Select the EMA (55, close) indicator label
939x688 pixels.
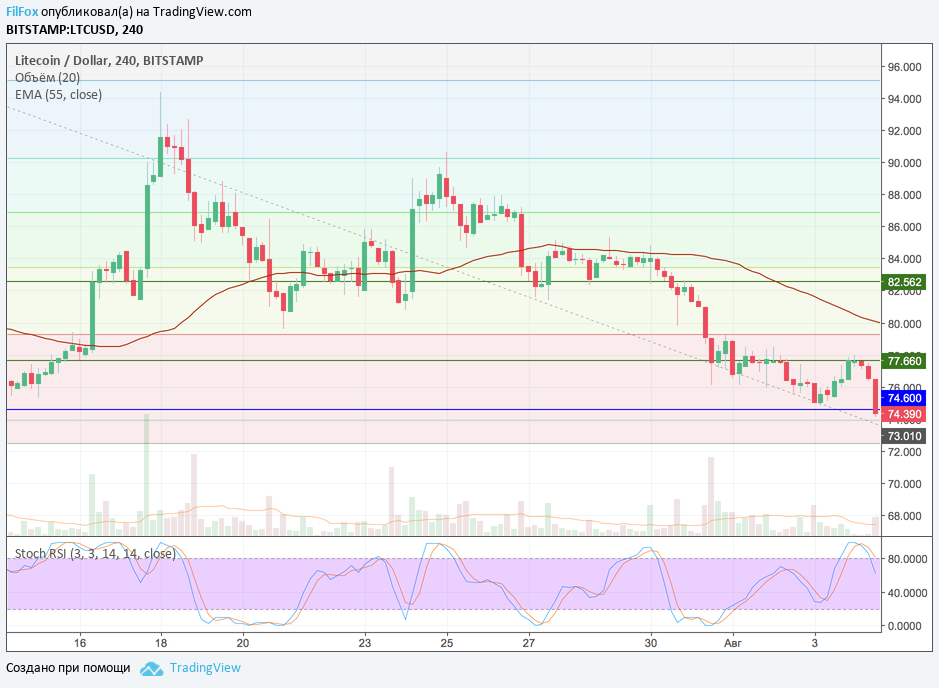[x=58, y=94]
